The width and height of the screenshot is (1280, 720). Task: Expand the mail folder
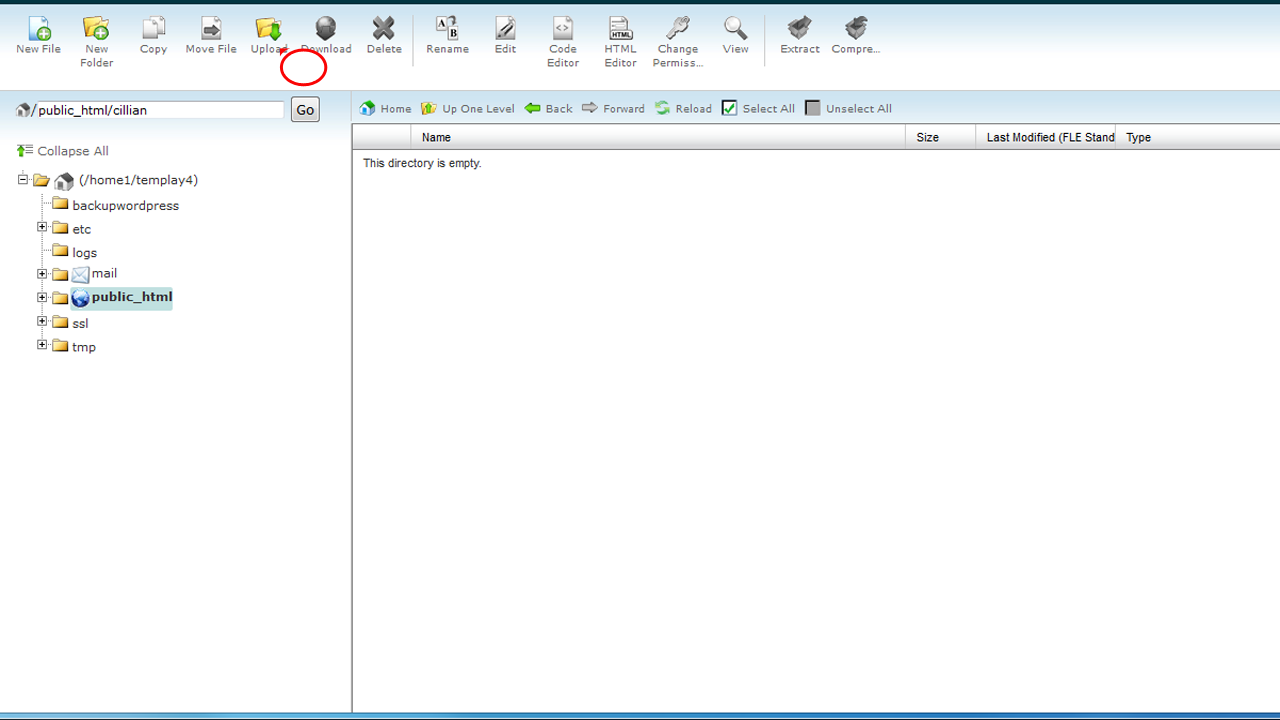[42, 274]
